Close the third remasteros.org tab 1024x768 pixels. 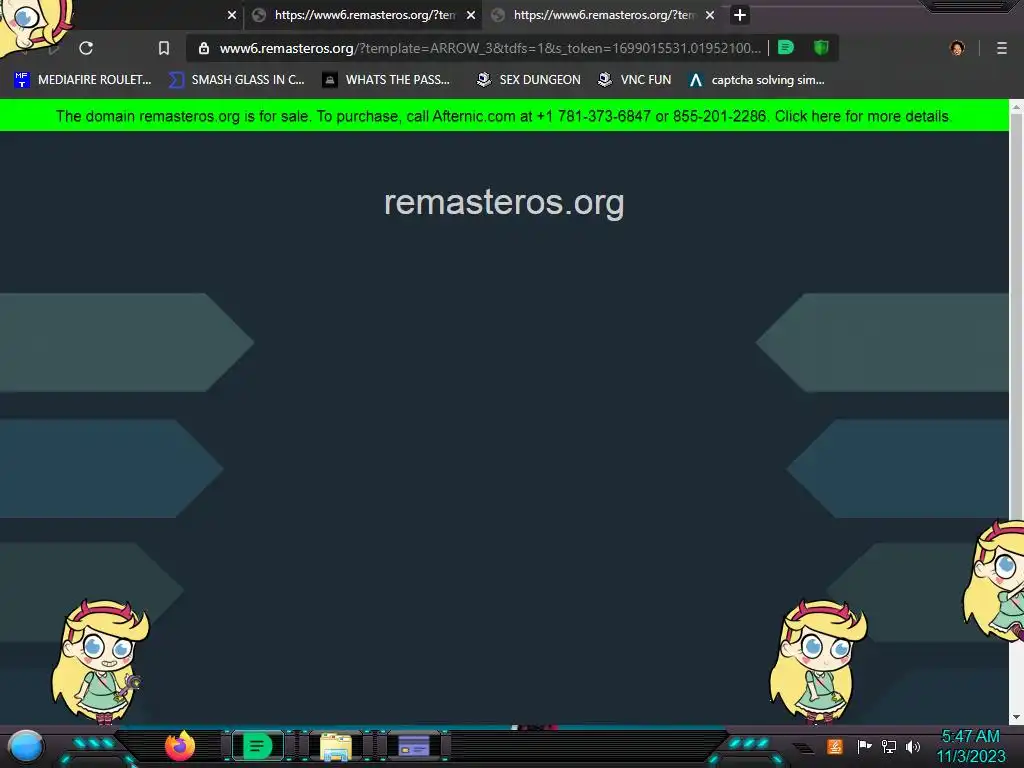click(x=710, y=15)
